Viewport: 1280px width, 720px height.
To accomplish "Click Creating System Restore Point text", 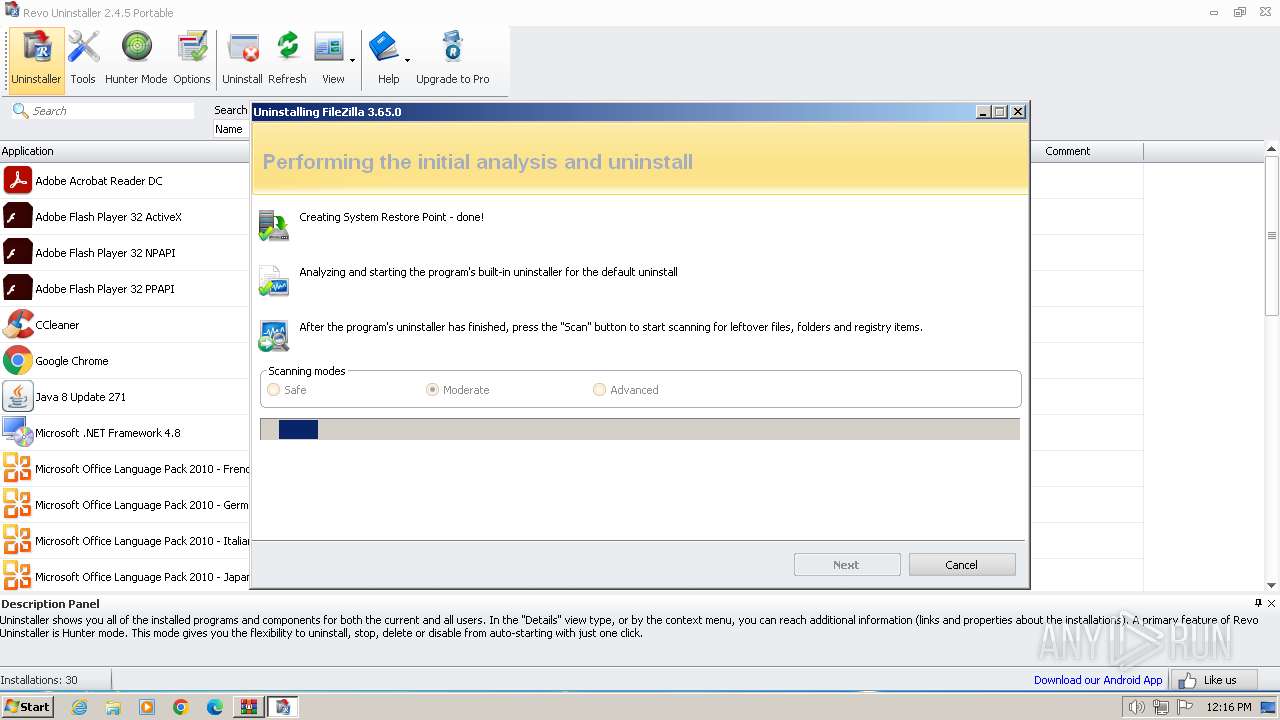I will (x=391, y=217).
